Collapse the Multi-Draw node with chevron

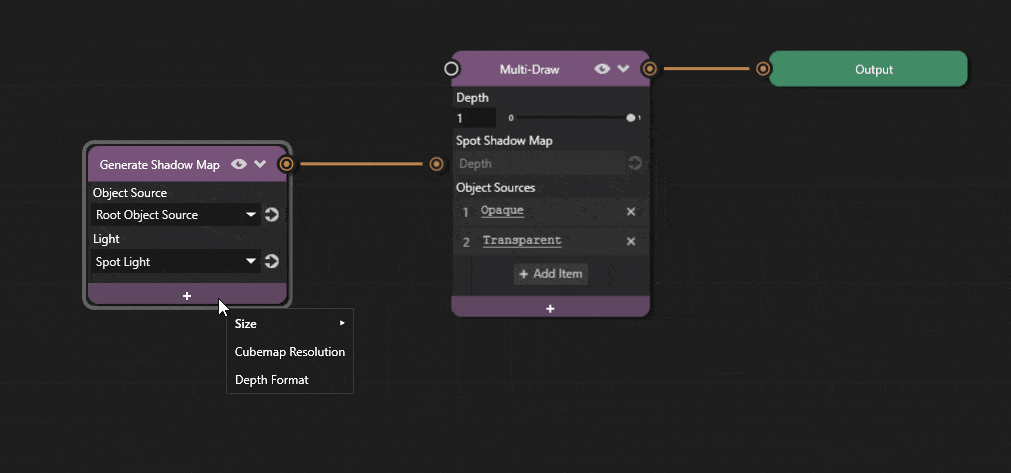624,70
